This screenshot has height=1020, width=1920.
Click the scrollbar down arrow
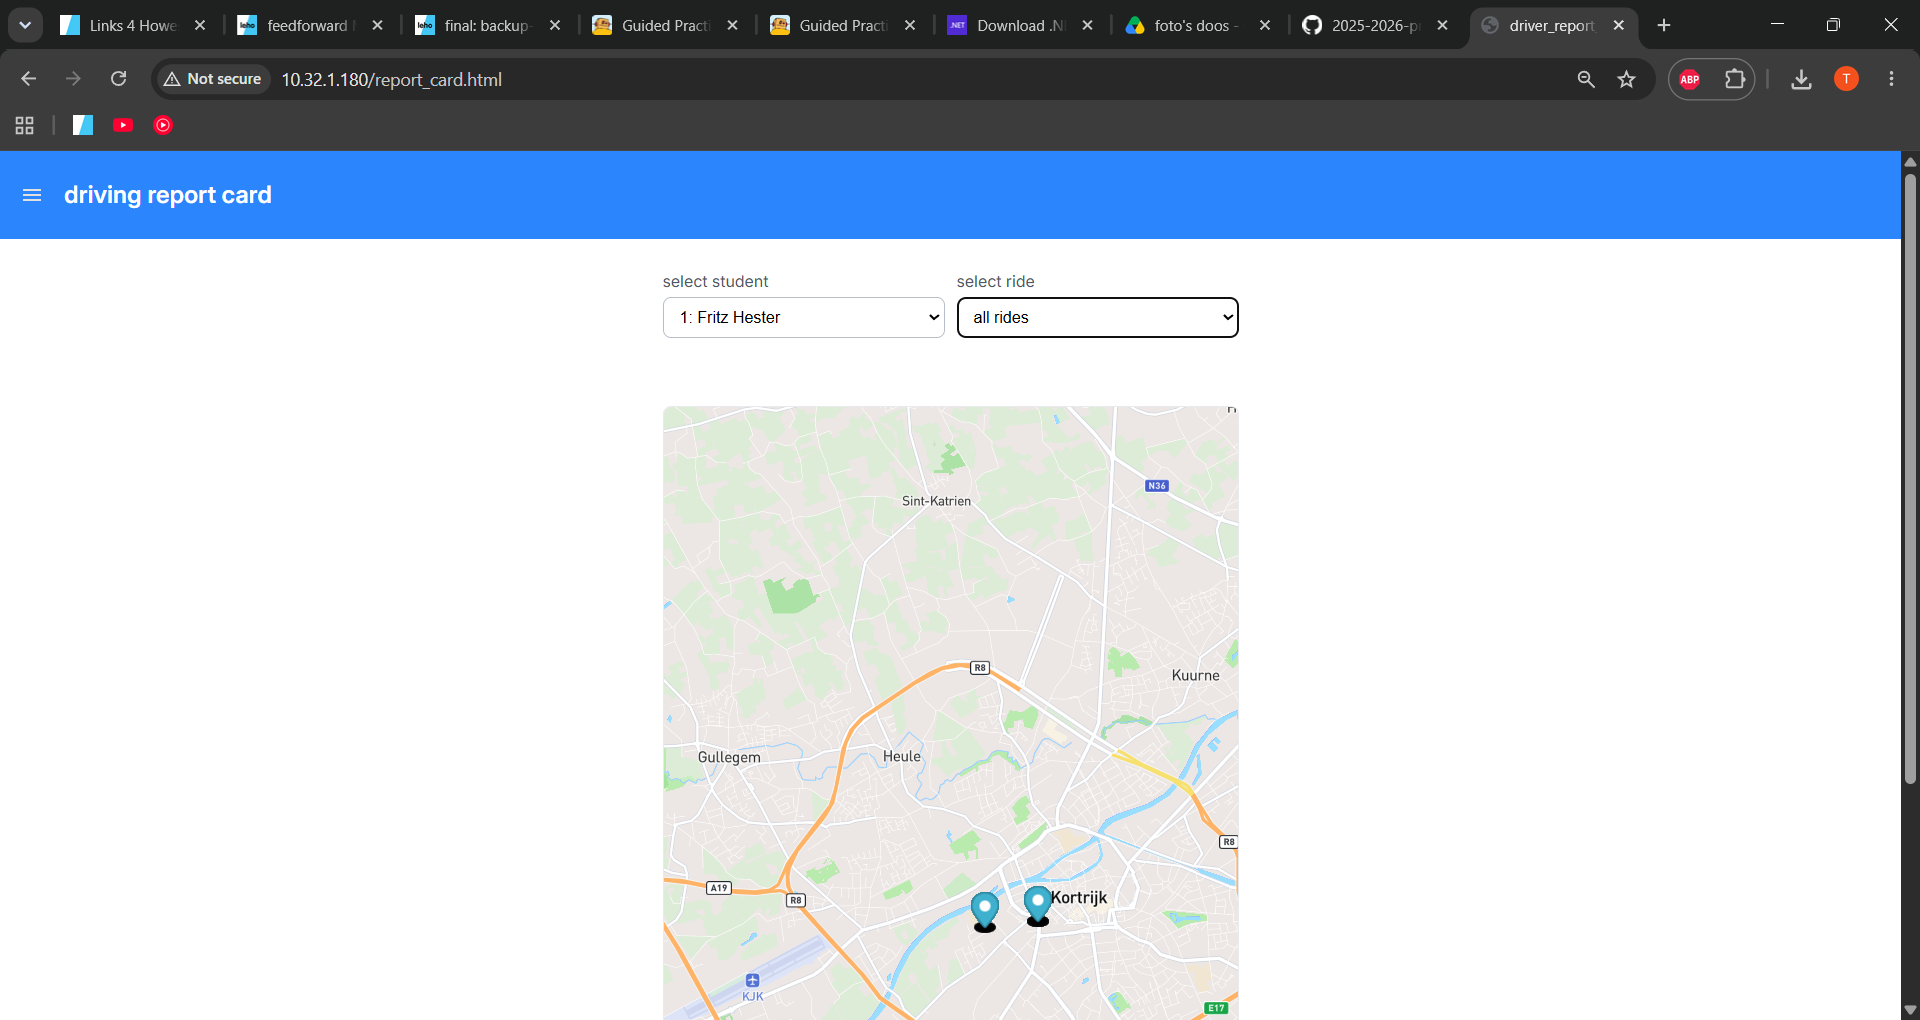coord(1910,1010)
